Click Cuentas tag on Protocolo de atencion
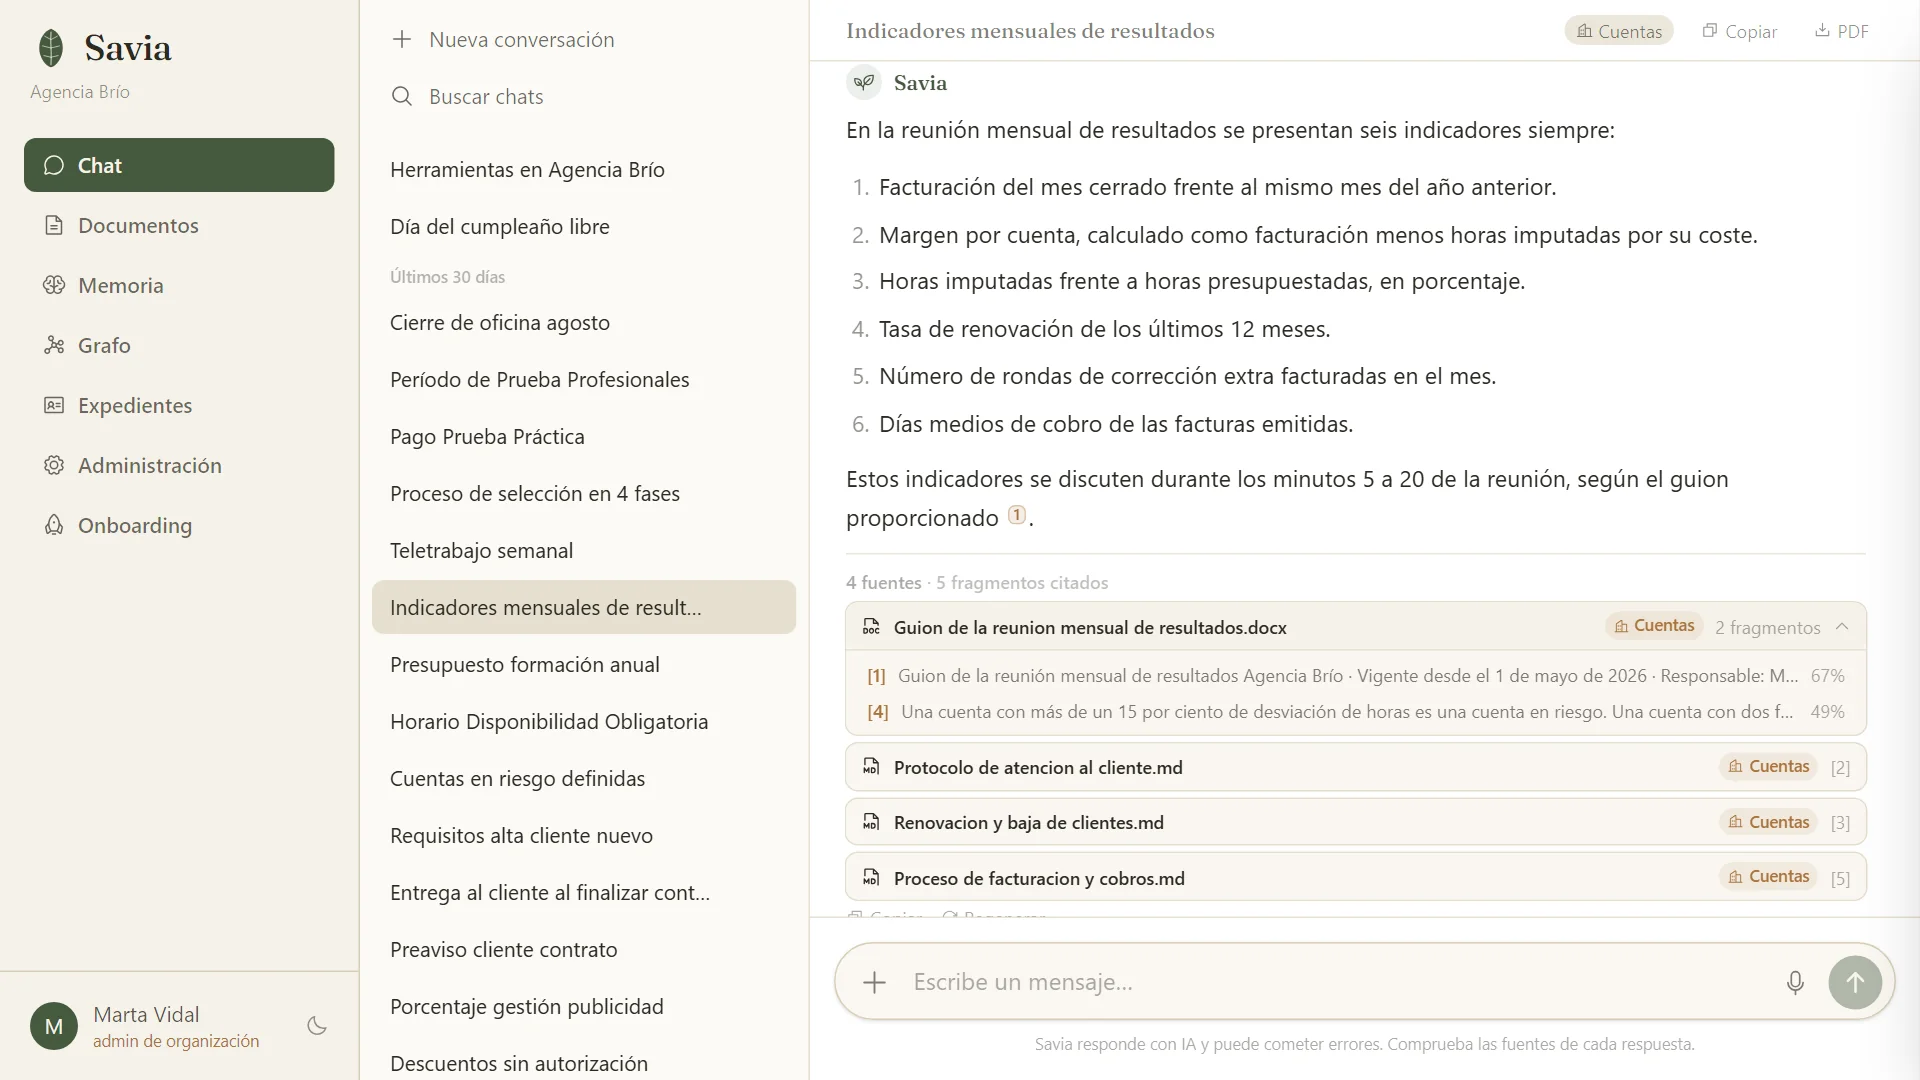Screen dimensions: 1920x1080 coord(1770,766)
